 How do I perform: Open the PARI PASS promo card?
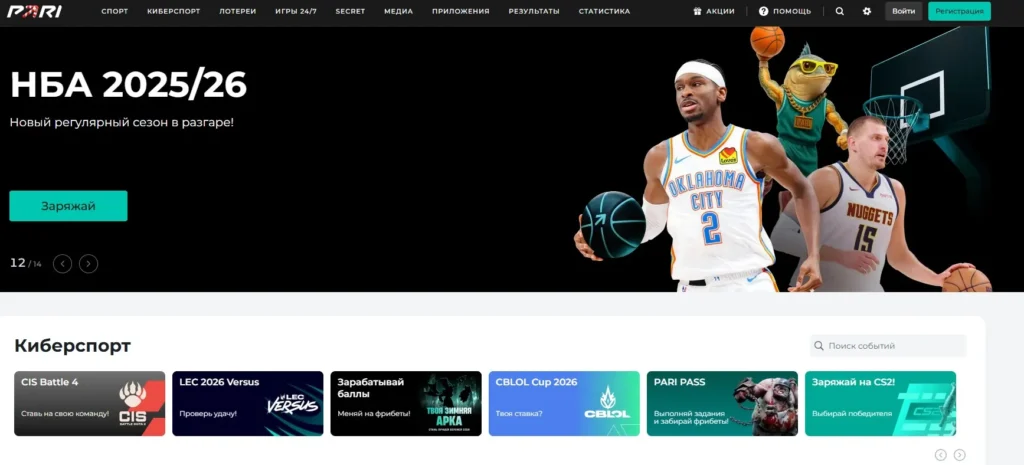722,403
